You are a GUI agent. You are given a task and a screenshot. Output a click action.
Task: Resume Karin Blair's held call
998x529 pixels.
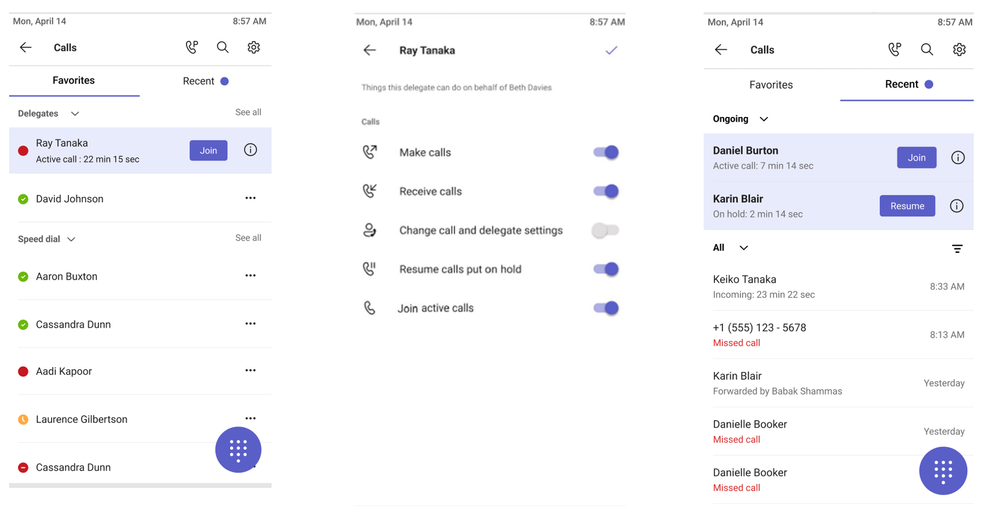(x=907, y=206)
